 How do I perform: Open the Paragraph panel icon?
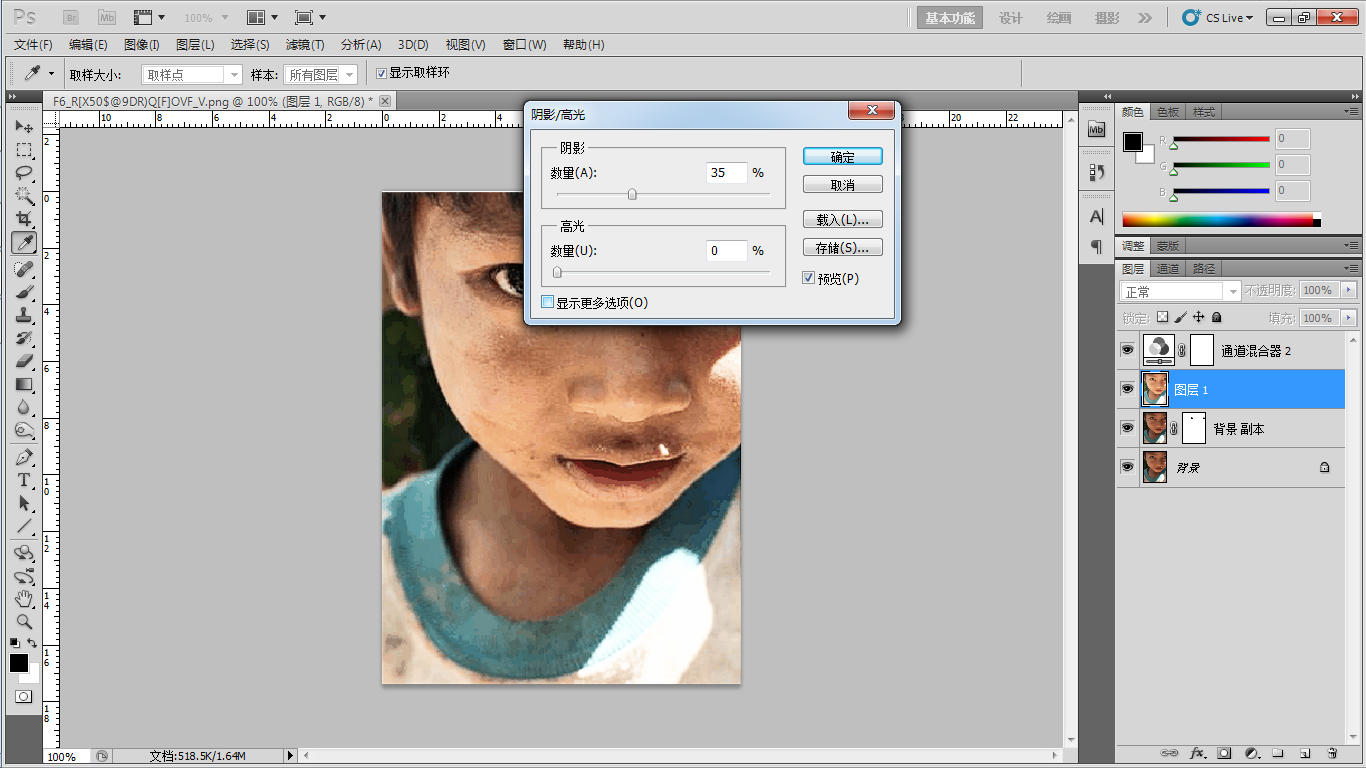(1097, 246)
